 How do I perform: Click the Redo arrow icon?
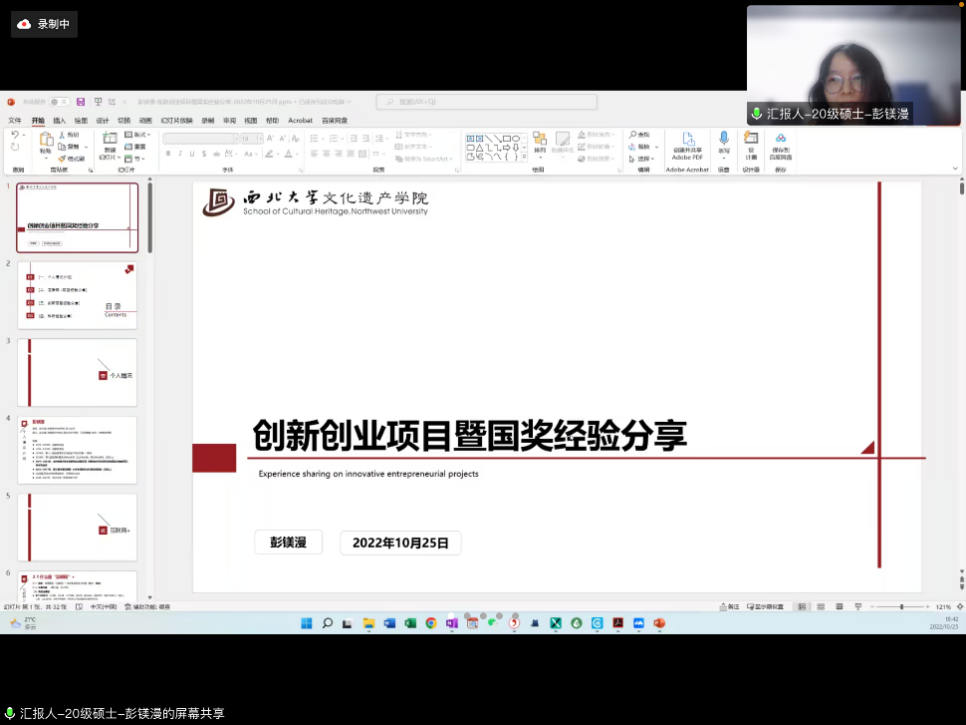[15, 147]
